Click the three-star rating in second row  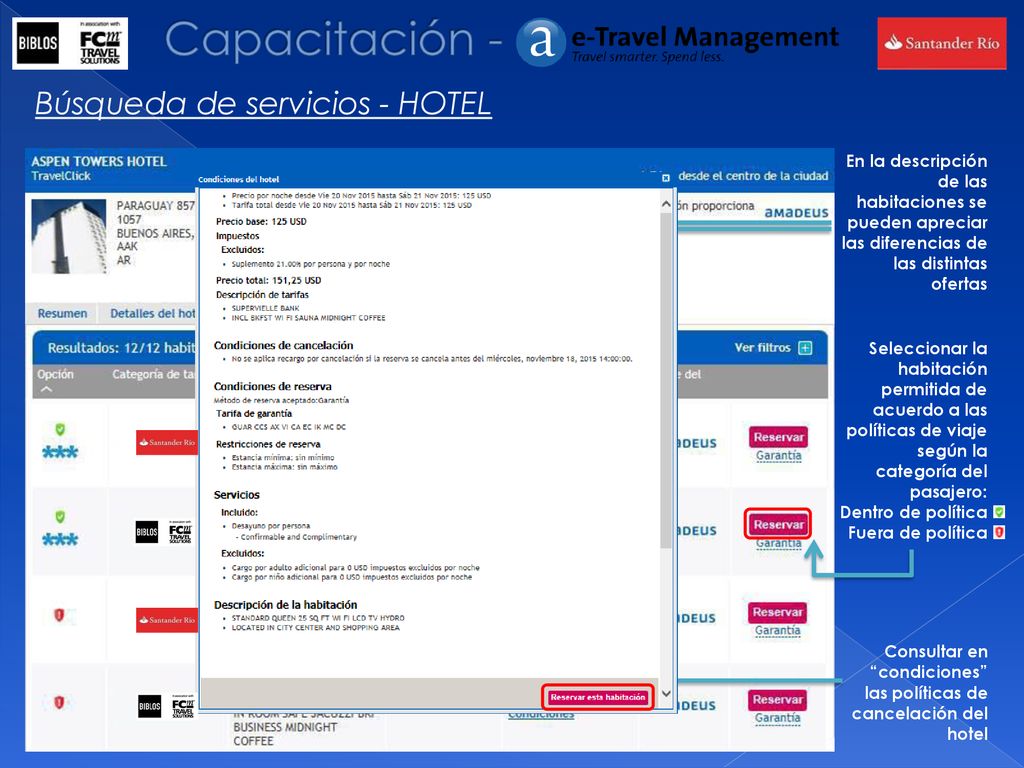pyautogui.click(x=60, y=539)
